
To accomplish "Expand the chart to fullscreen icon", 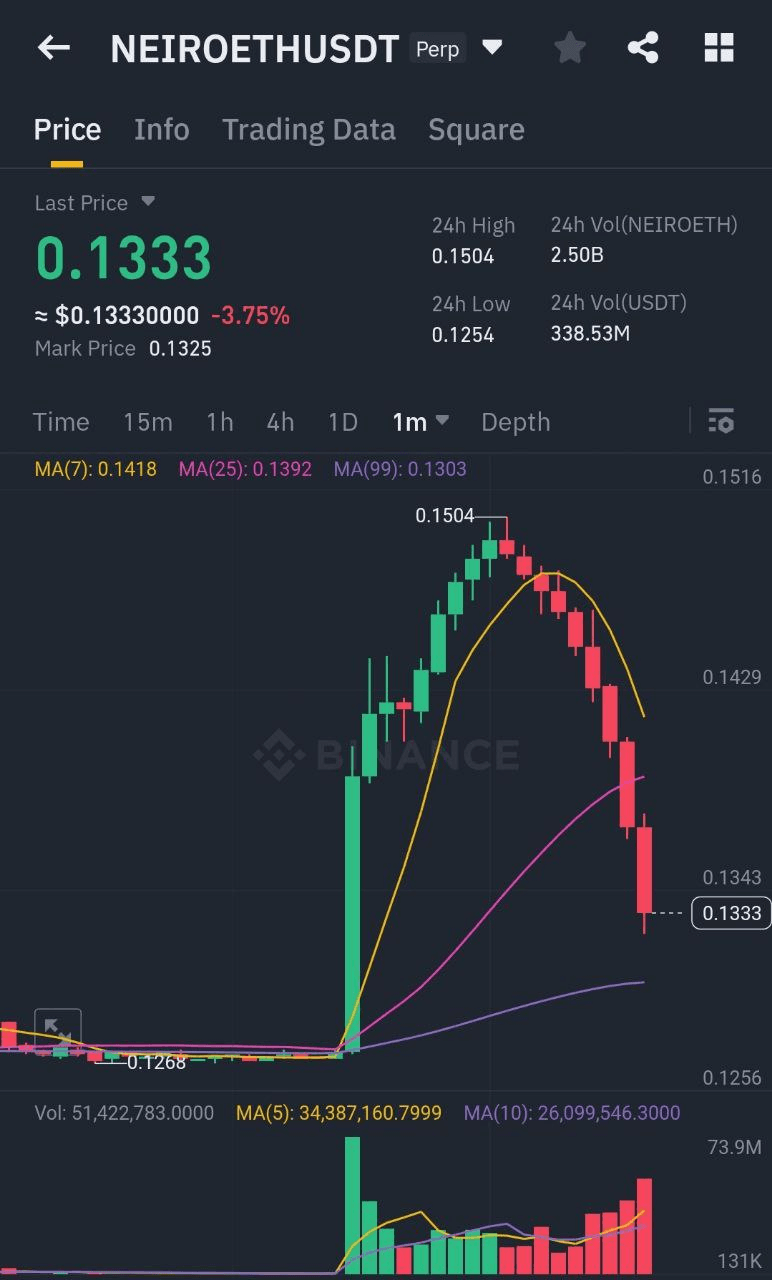I will click(x=58, y=1031).
